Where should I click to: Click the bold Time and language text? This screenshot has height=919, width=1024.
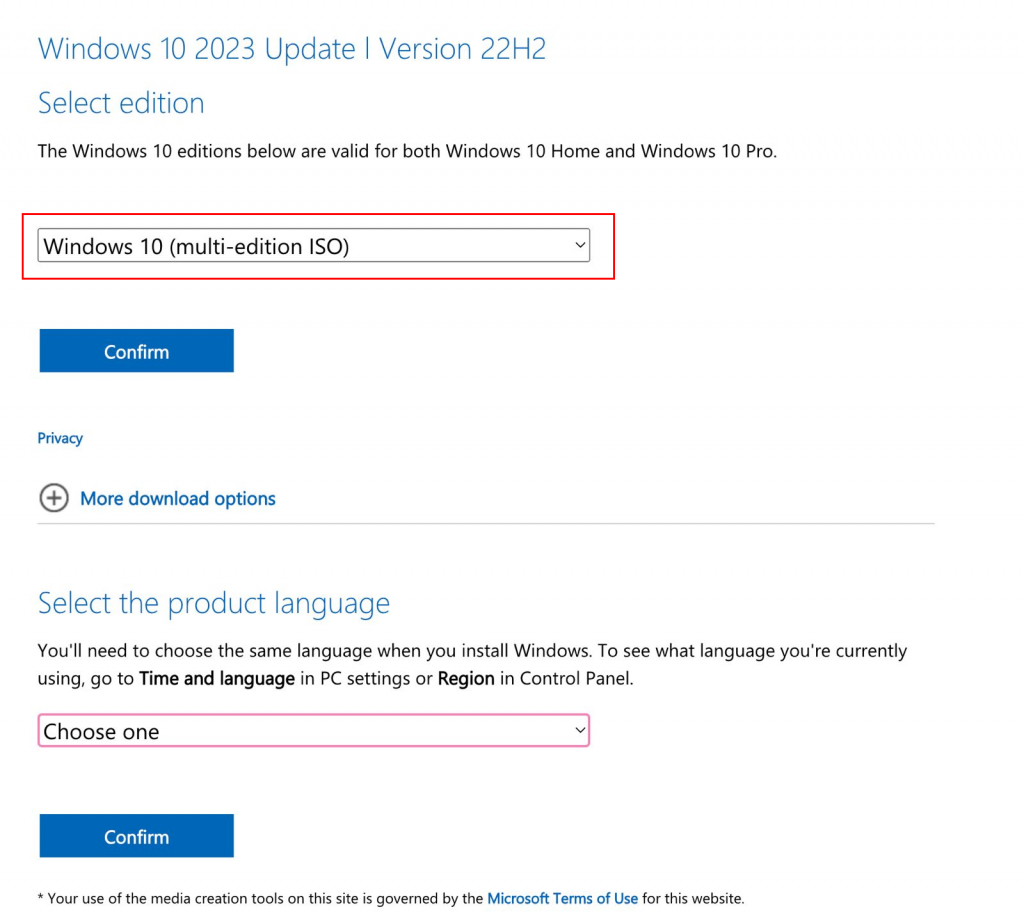coord(217,679)
